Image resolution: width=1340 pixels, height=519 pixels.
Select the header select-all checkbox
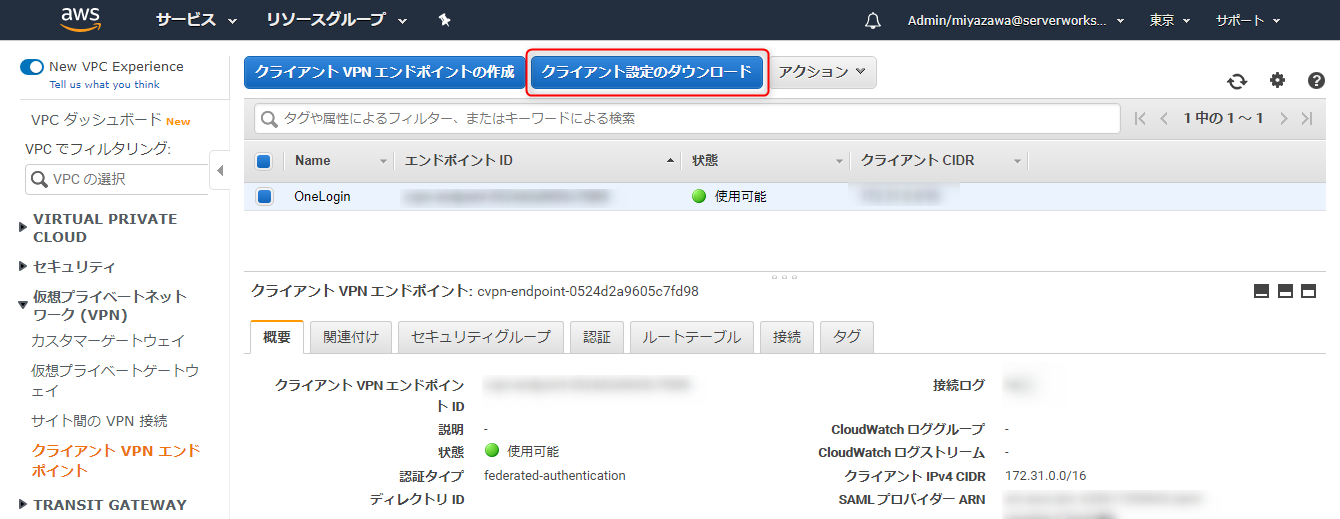(x=264, y=161)
